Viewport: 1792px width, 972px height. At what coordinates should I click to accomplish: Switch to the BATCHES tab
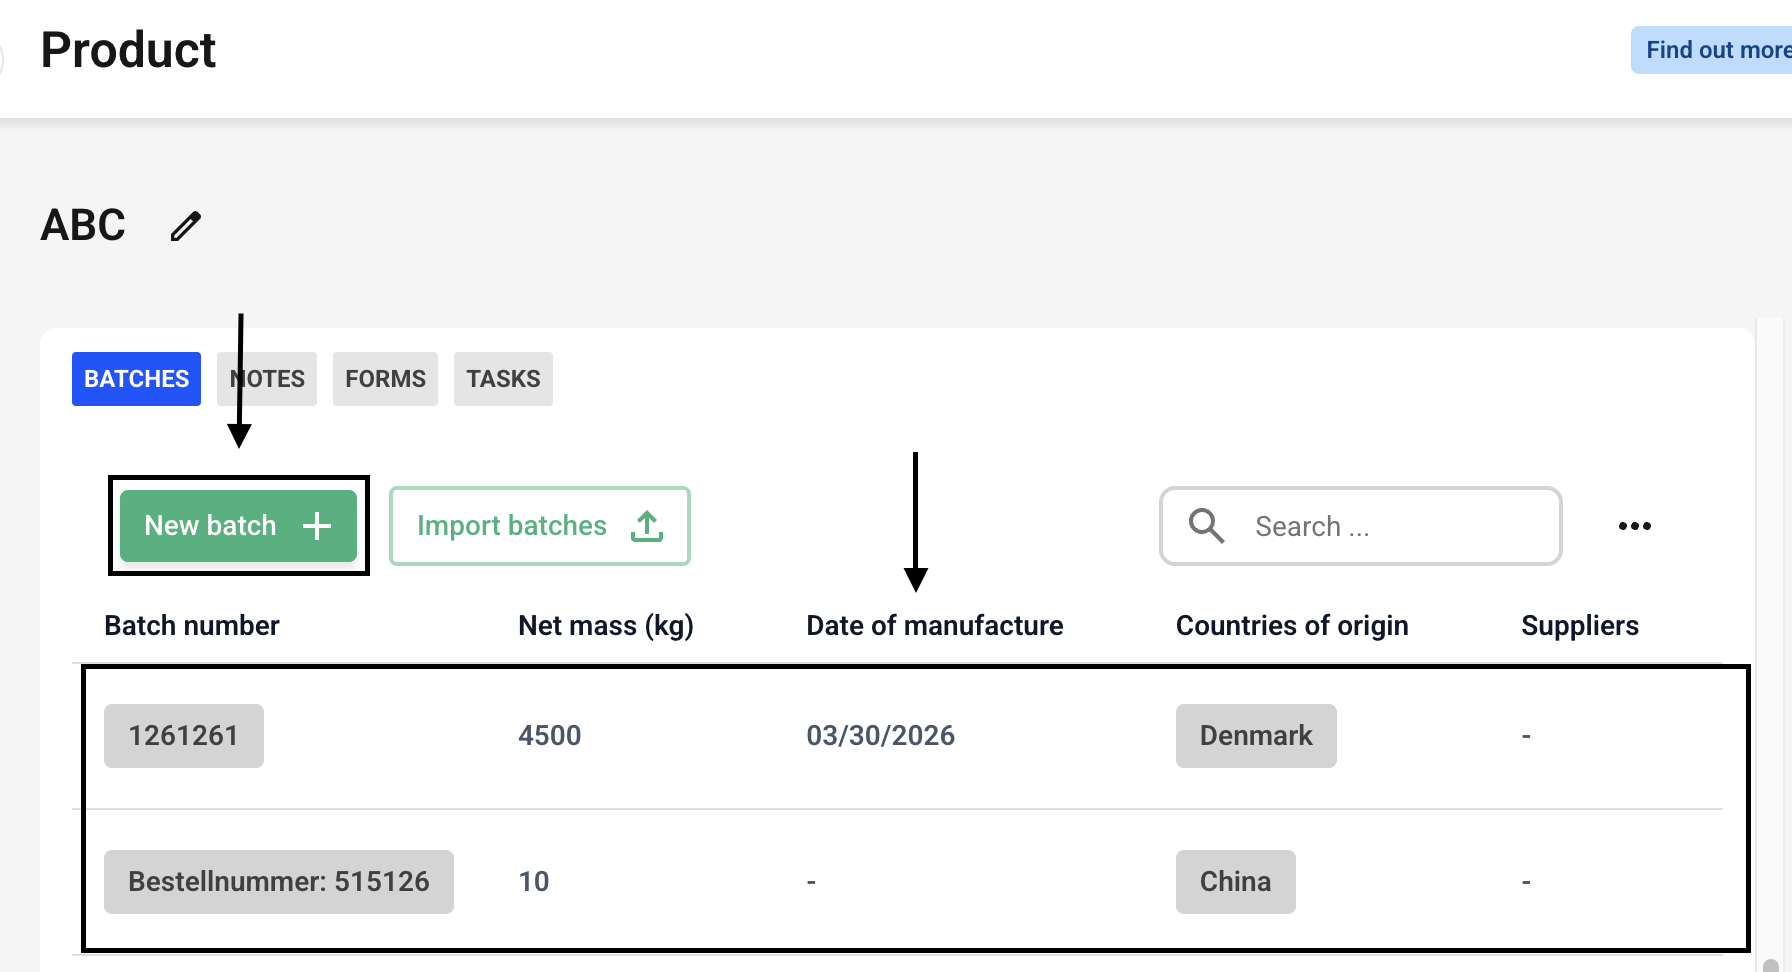pyautogui.click(x=136, y=379)
